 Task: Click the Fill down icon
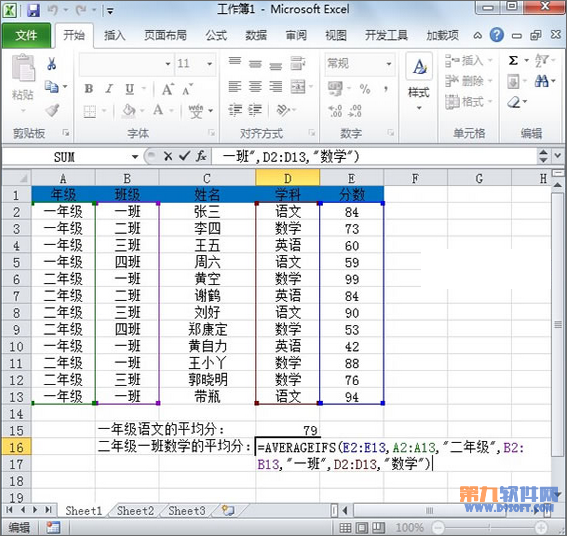513,81
